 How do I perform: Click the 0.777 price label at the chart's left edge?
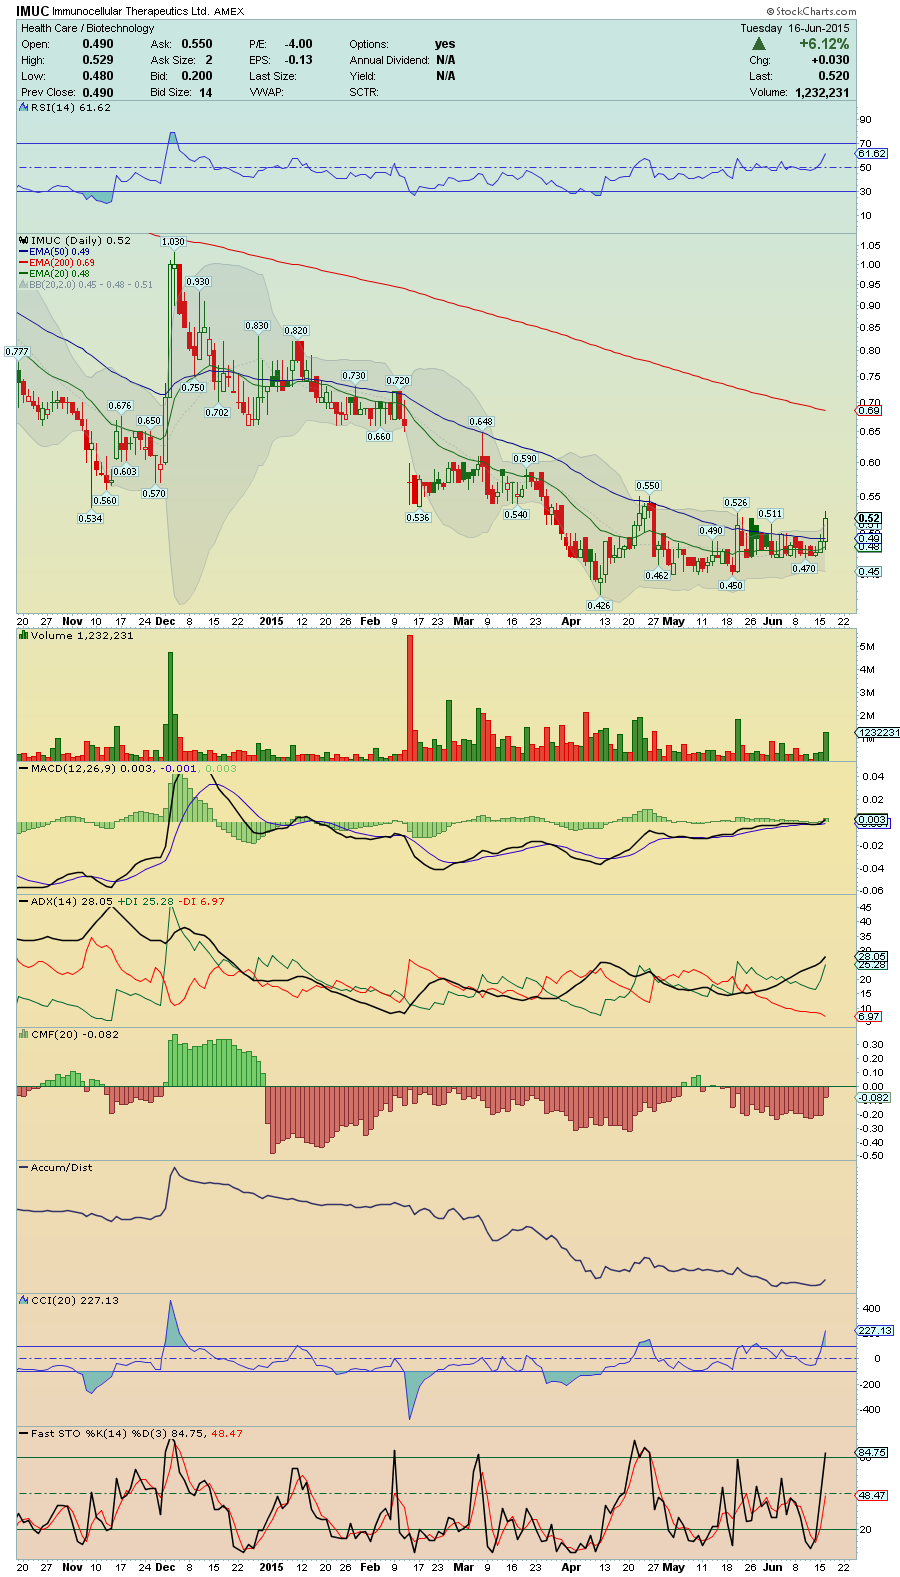(x=17, y=352)
